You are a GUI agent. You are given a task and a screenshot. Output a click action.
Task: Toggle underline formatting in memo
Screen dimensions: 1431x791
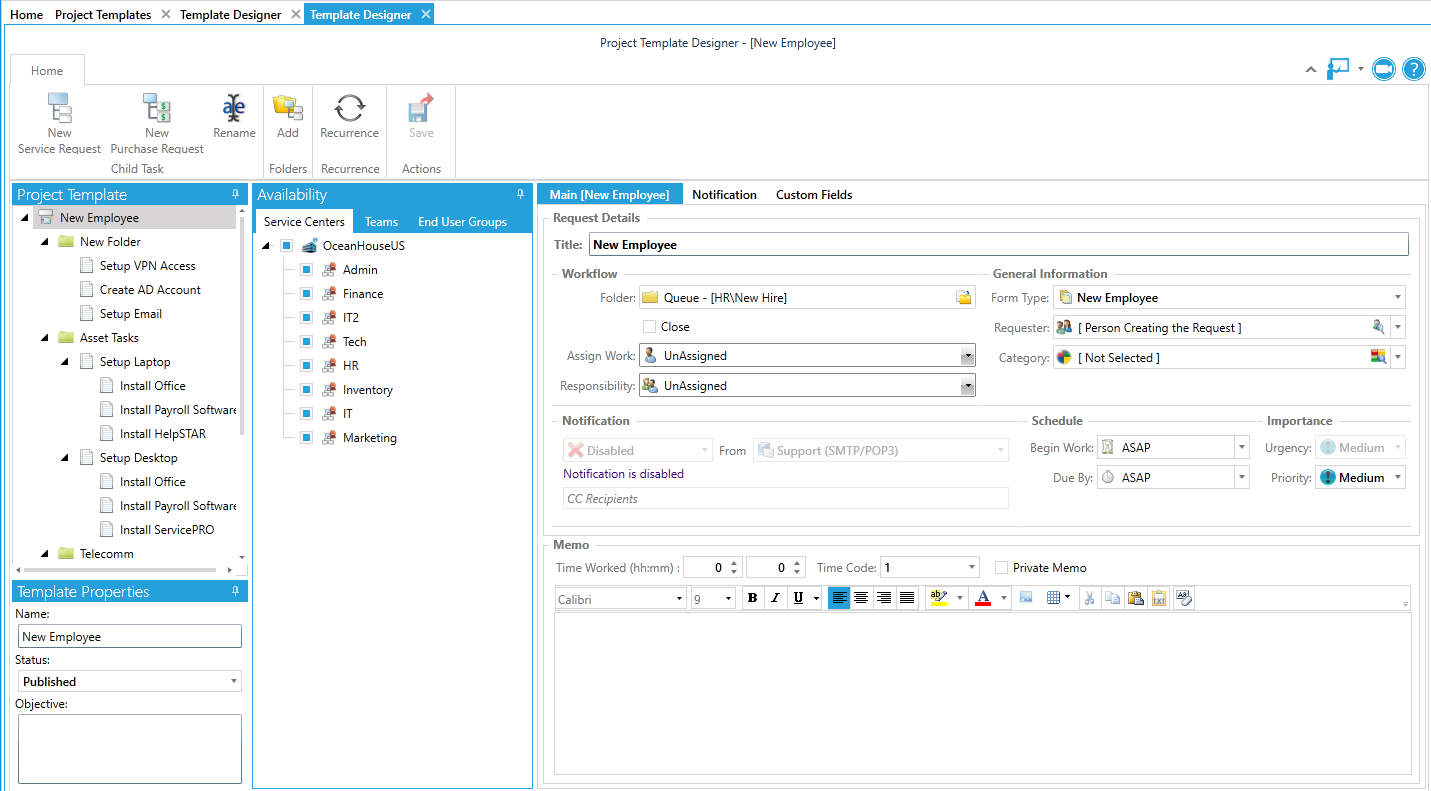(x=798, y=598)
